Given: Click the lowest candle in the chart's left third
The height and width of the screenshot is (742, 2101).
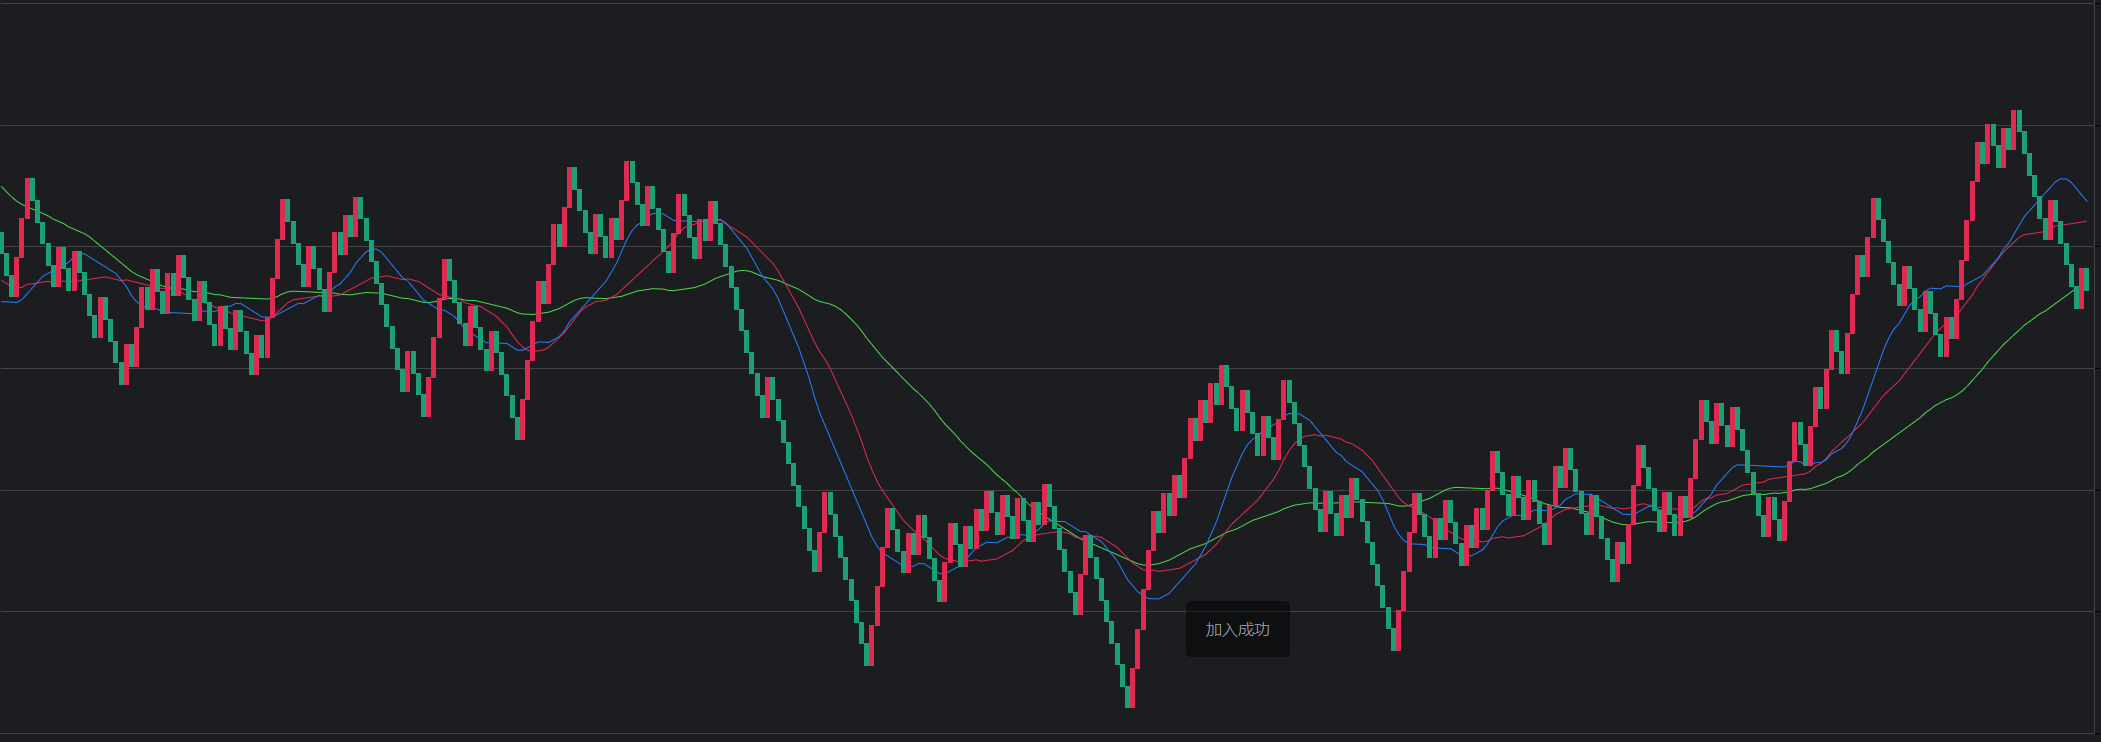Looking at the screenshot, I should (519, 418).
